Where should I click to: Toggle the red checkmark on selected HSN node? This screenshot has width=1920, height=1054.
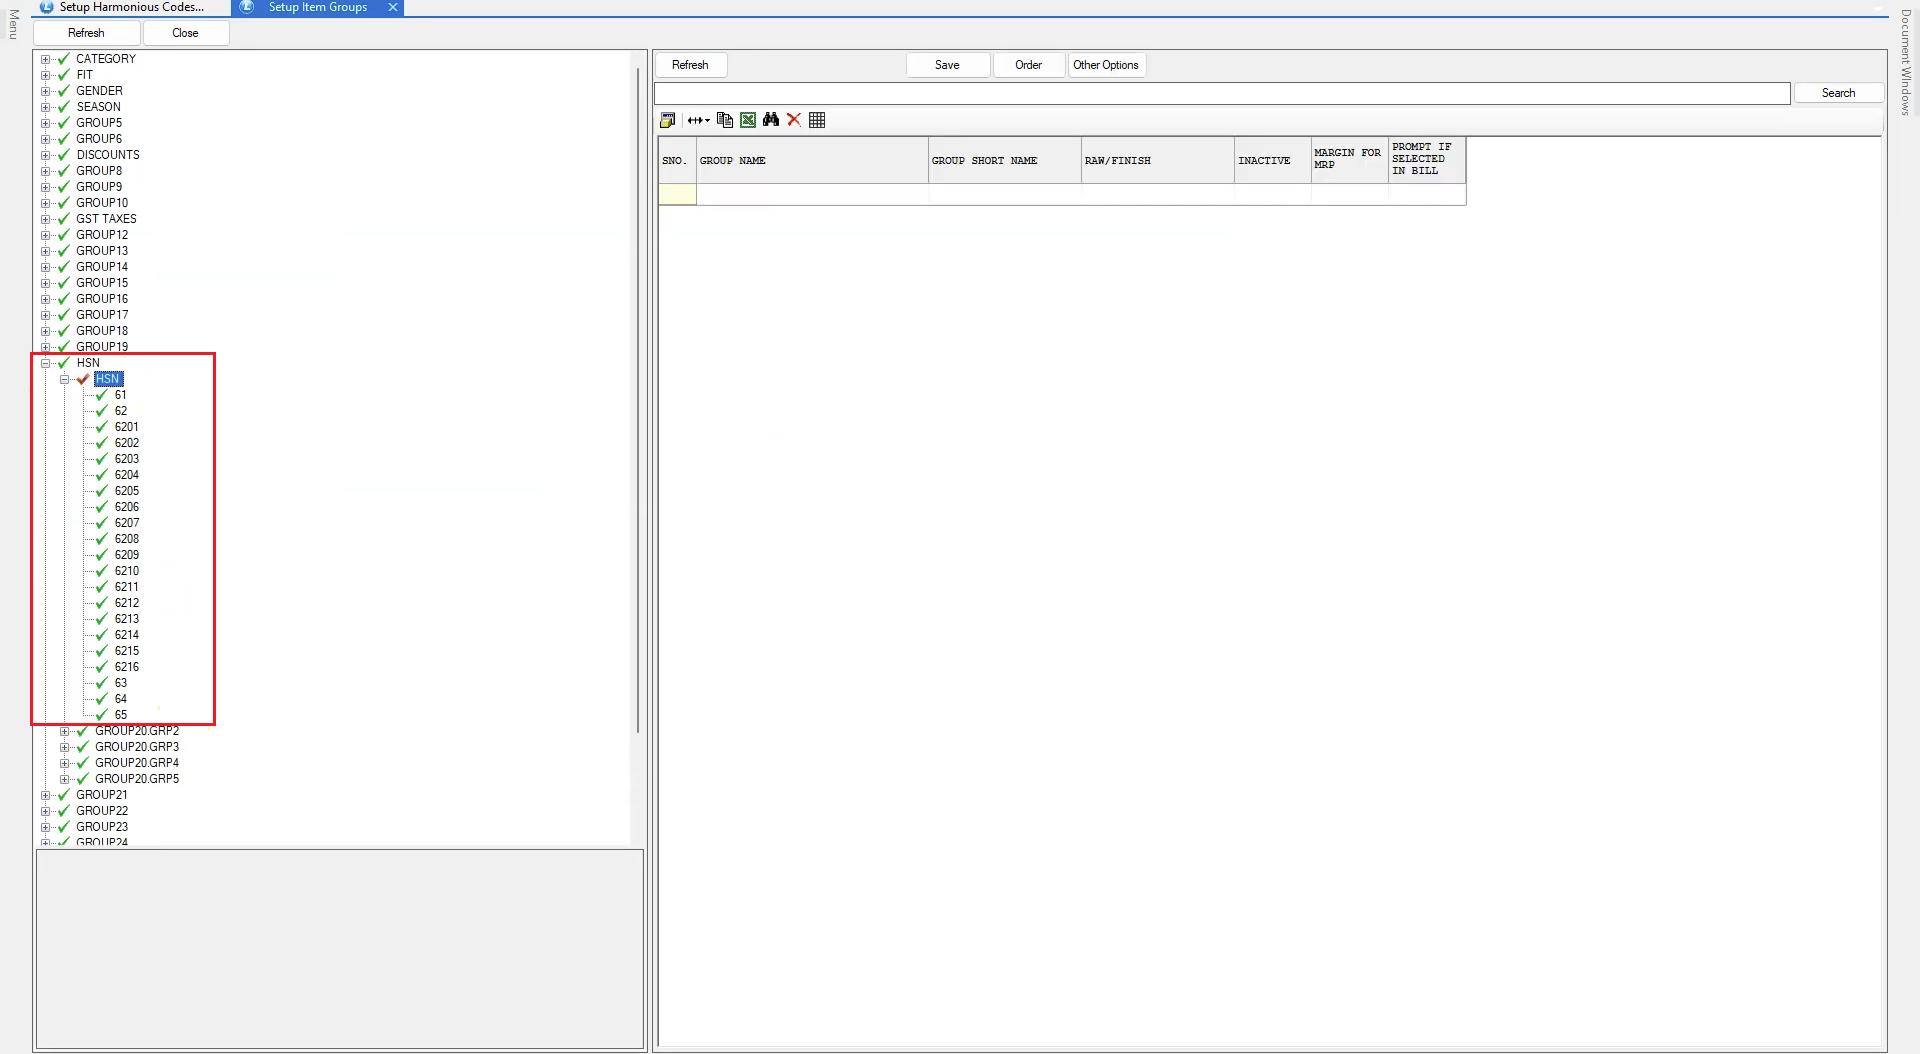(83, 379)
